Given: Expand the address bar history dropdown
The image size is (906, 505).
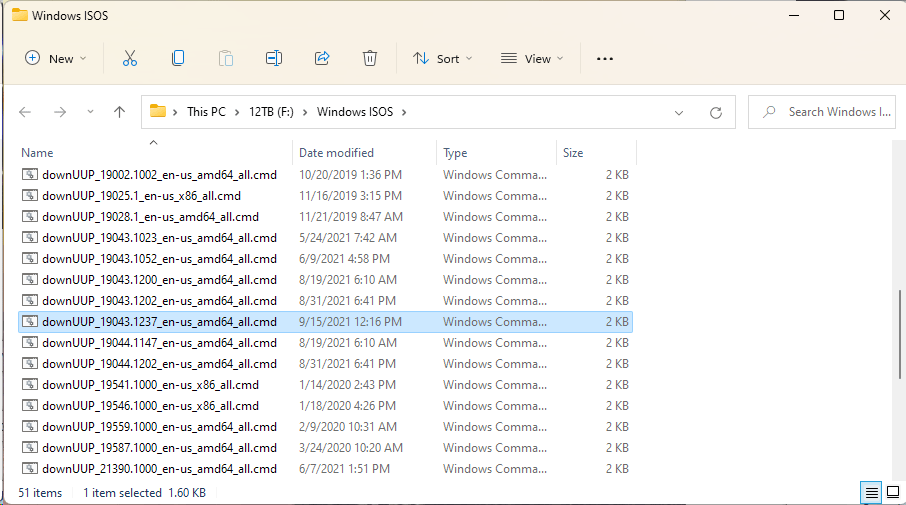Looking at the screenshot, I should 679,112.
